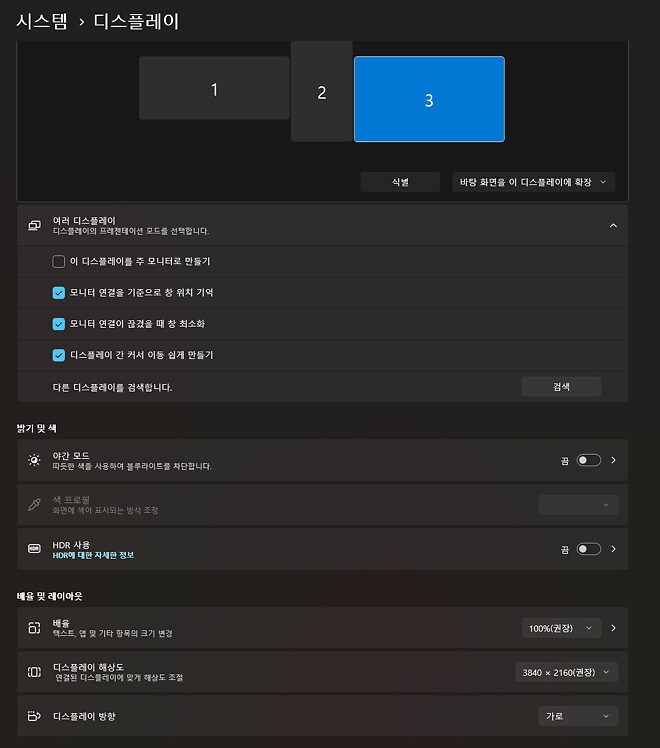This screenshot has width=660, height=748.
Task: Uncheck remember window locations checkbox
Action: pos(58,293)
